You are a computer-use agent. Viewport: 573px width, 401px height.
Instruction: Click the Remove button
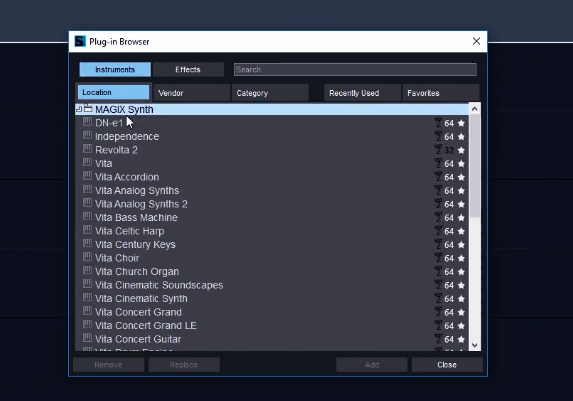click(x=108, y=365)
